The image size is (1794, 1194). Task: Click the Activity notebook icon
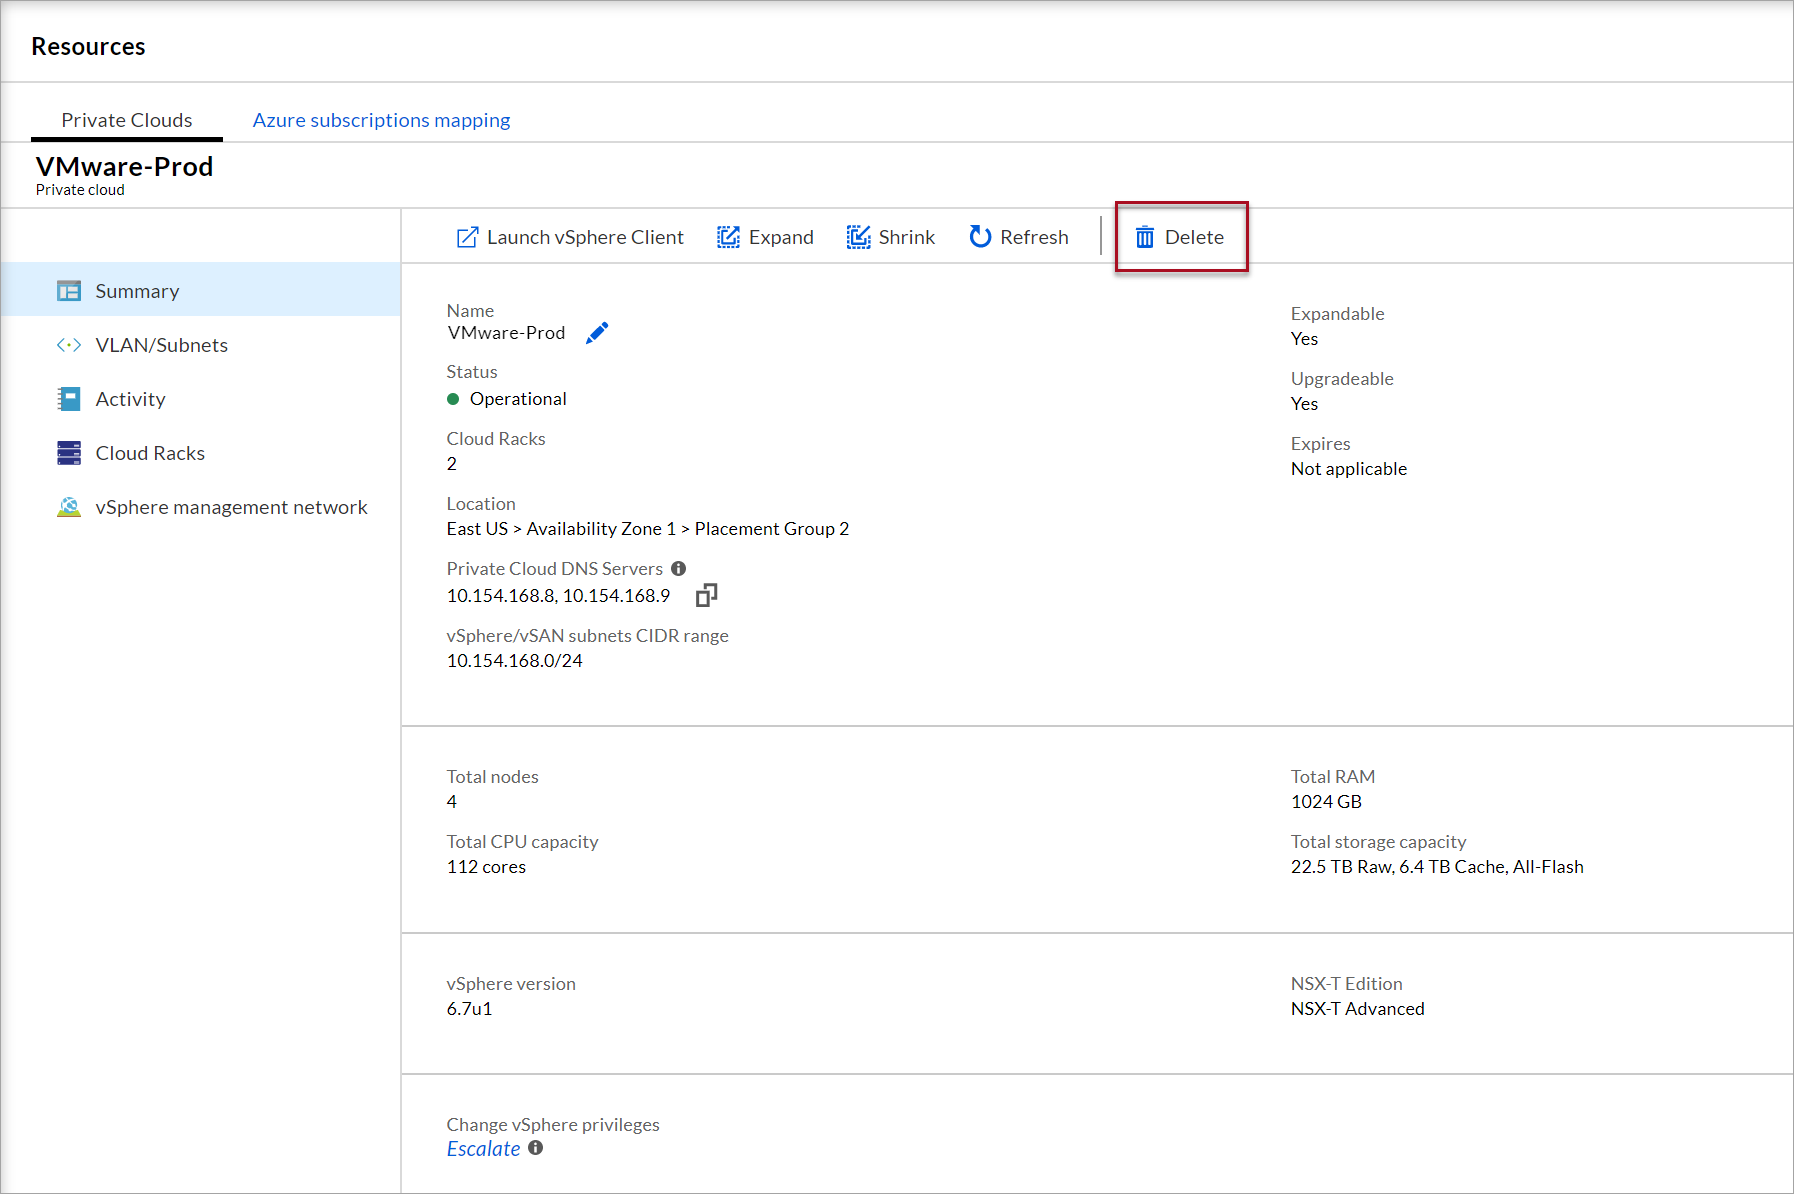[69, 399]
